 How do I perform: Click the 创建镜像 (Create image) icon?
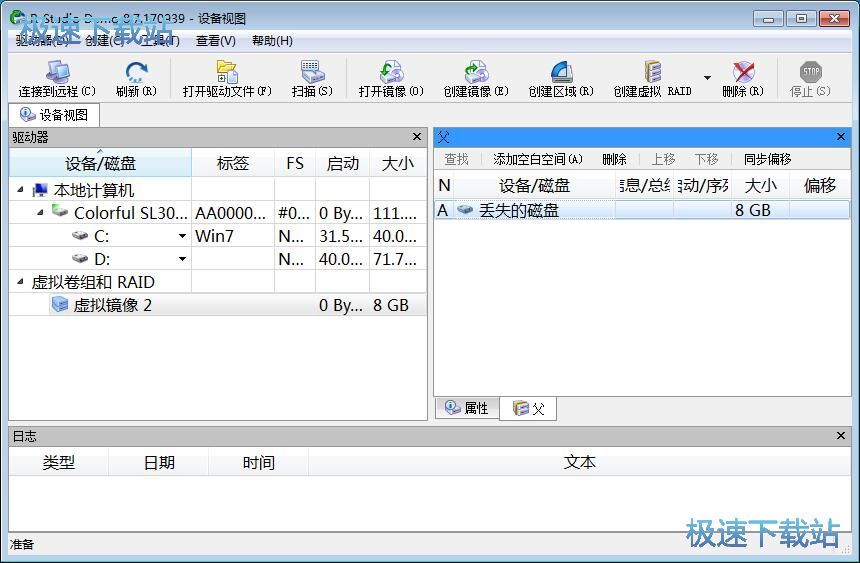click(476, 73)
